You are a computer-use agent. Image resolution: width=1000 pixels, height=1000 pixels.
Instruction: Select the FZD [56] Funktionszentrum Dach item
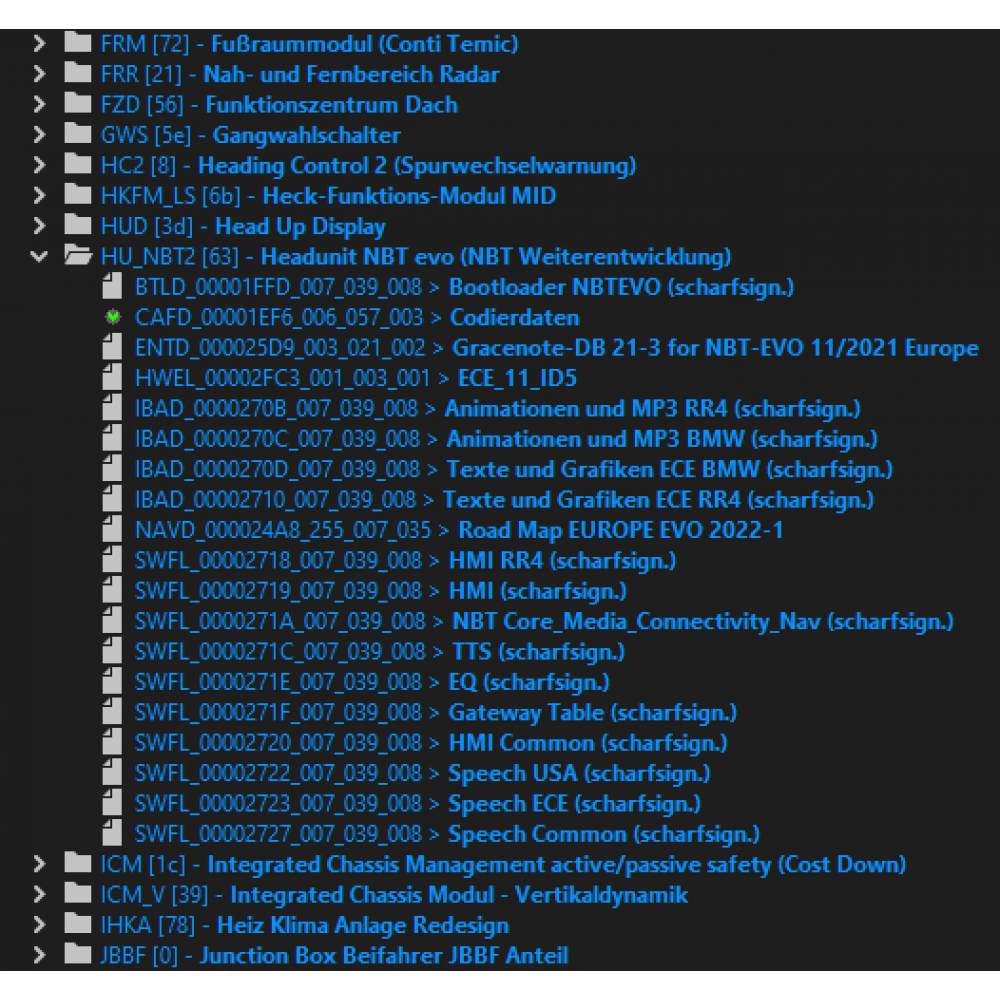pos(280,105)
